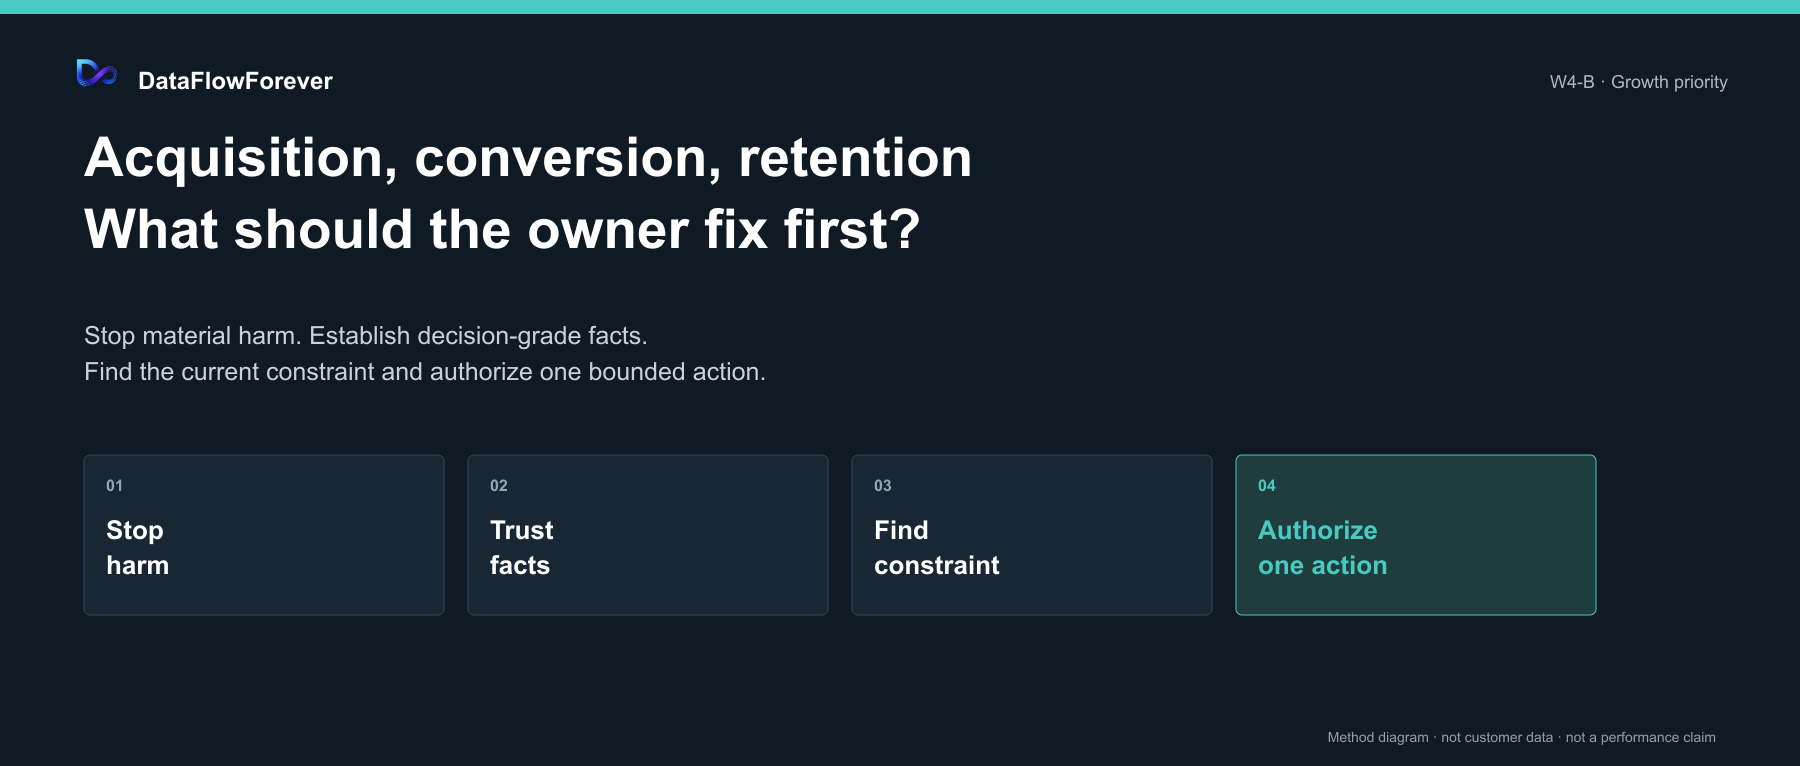Click the What should the owner fix first heading
The height and width of the screenshot is (766, 1800).
pyautogui.click(x=502, y=229)
